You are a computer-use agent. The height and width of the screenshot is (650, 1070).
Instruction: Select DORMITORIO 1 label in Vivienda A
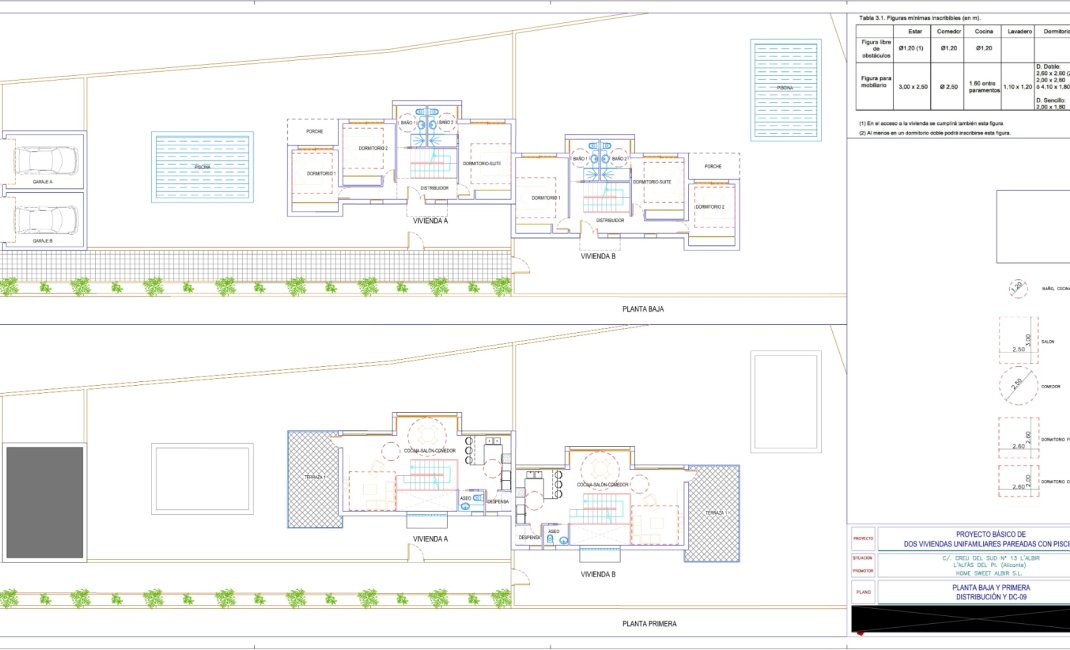(x=321, y=174)
